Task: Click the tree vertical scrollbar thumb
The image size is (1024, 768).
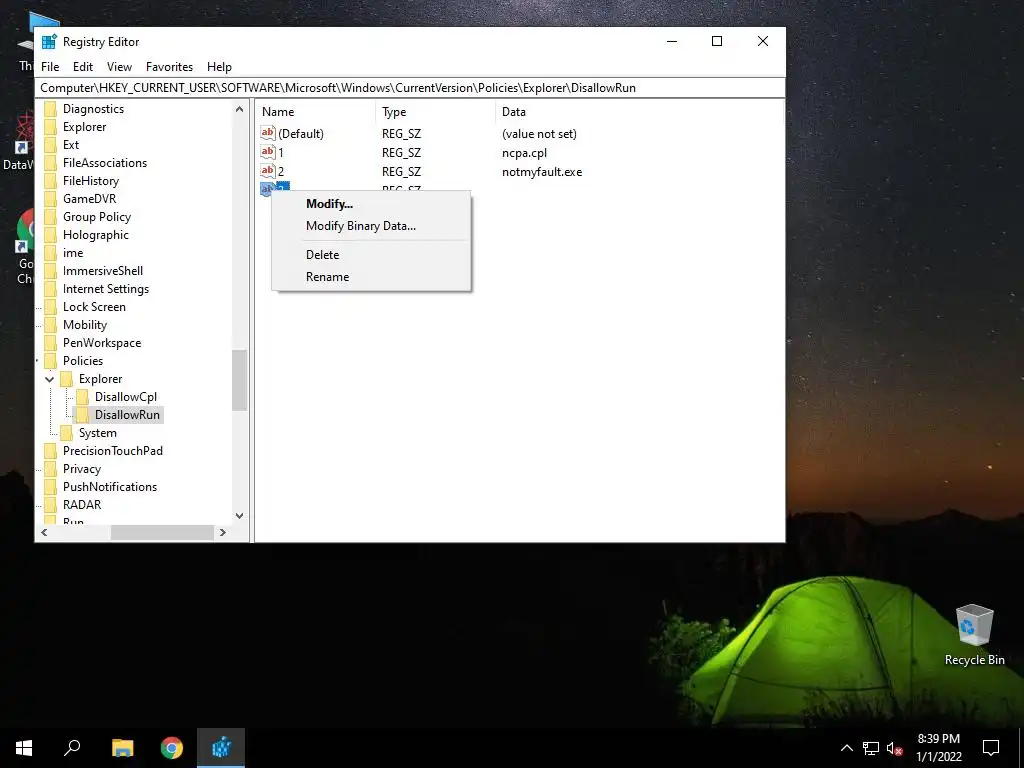Action: click(x=239, y=381)
